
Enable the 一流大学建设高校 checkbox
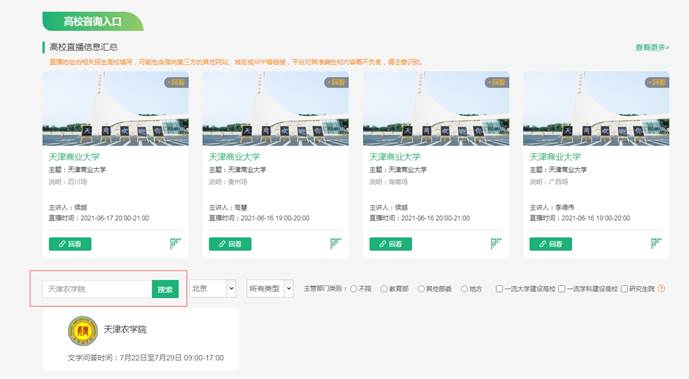tap(499, 289)
